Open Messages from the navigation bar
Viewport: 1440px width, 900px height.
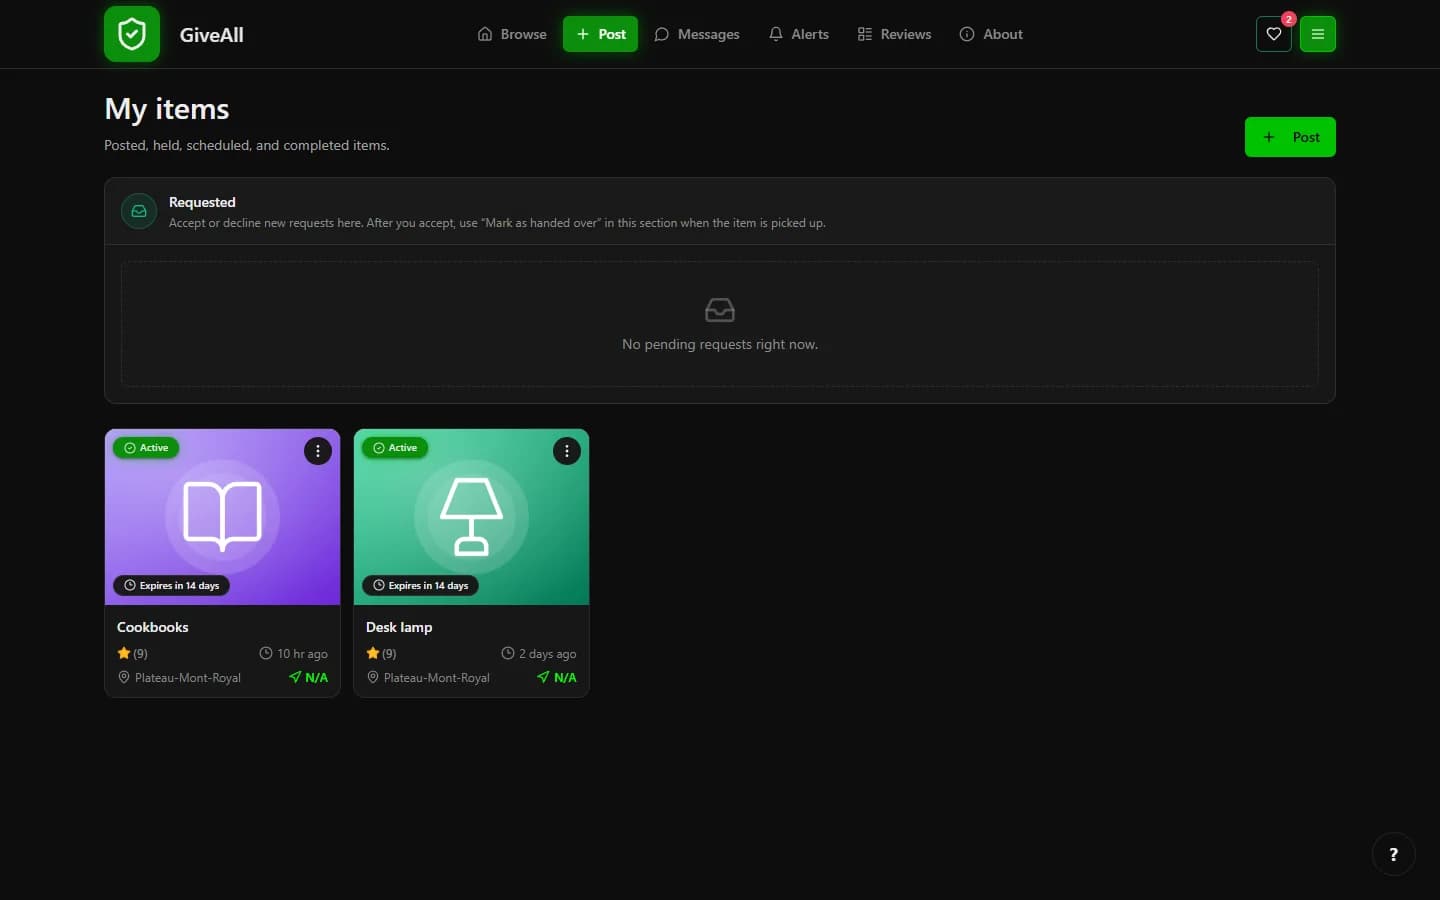[x=697, y=34]
